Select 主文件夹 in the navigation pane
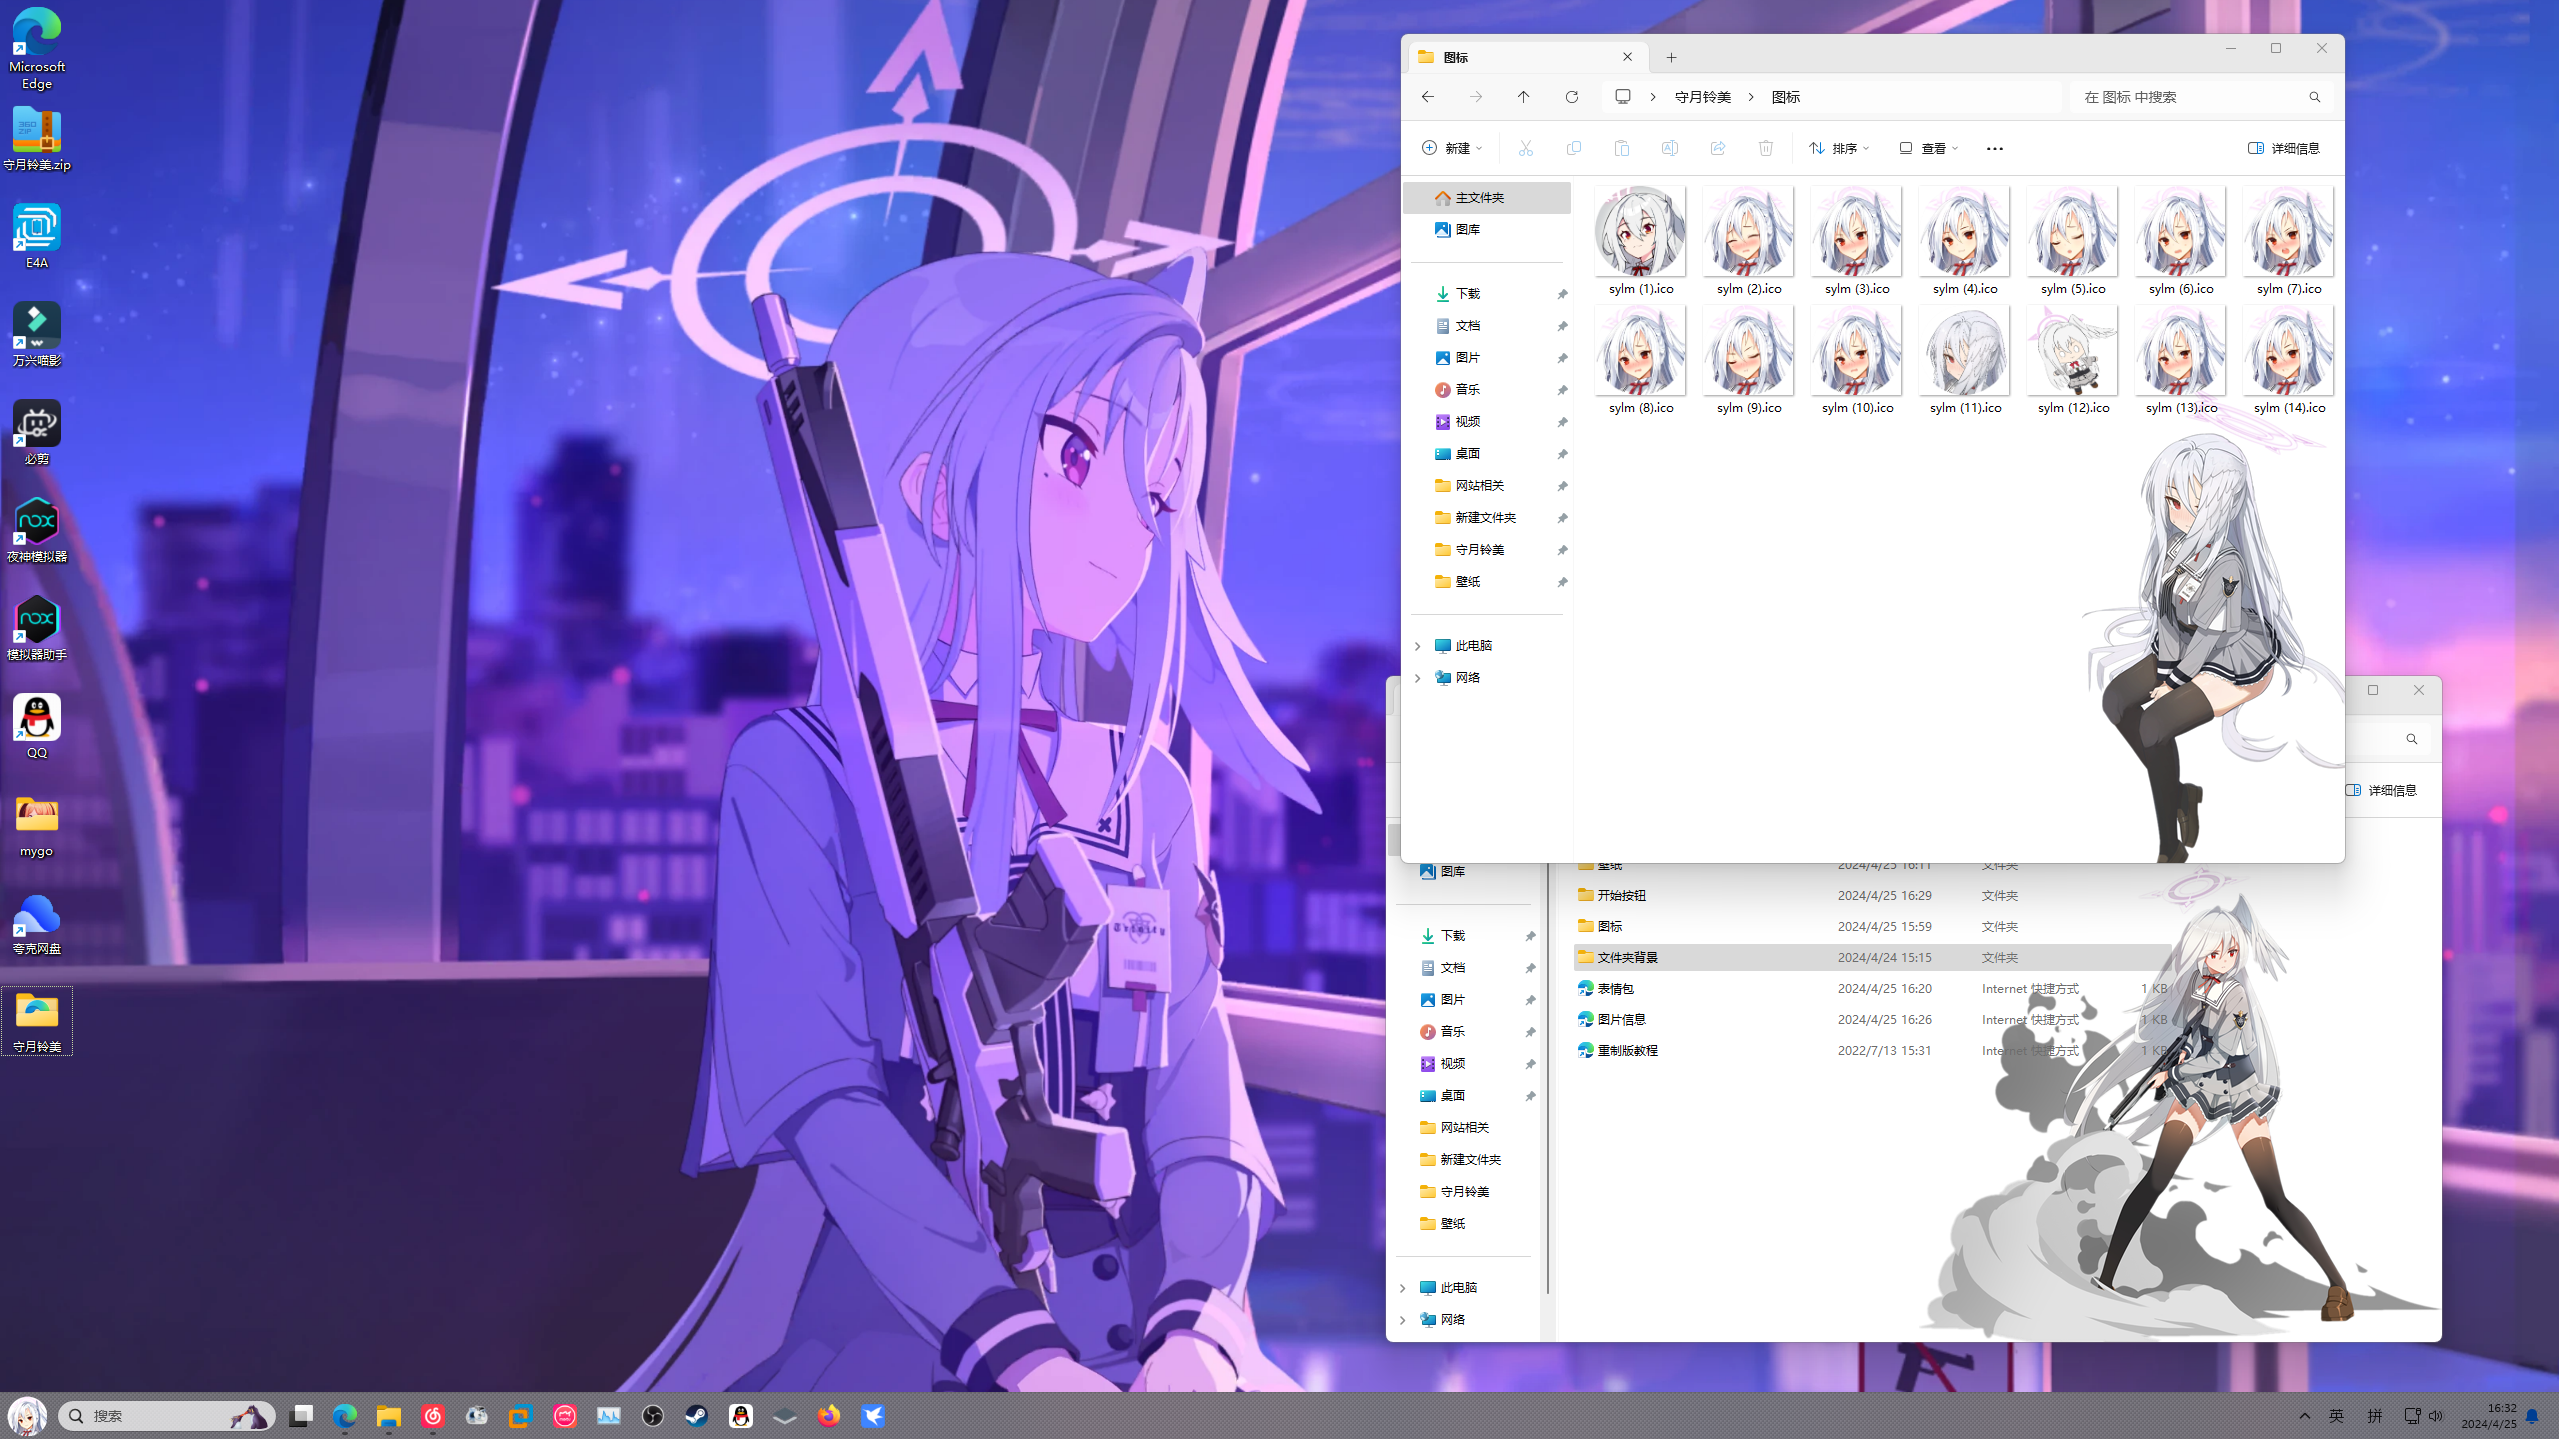This screenshot has width=2559, height=1439. click(x=1479, y=198)
